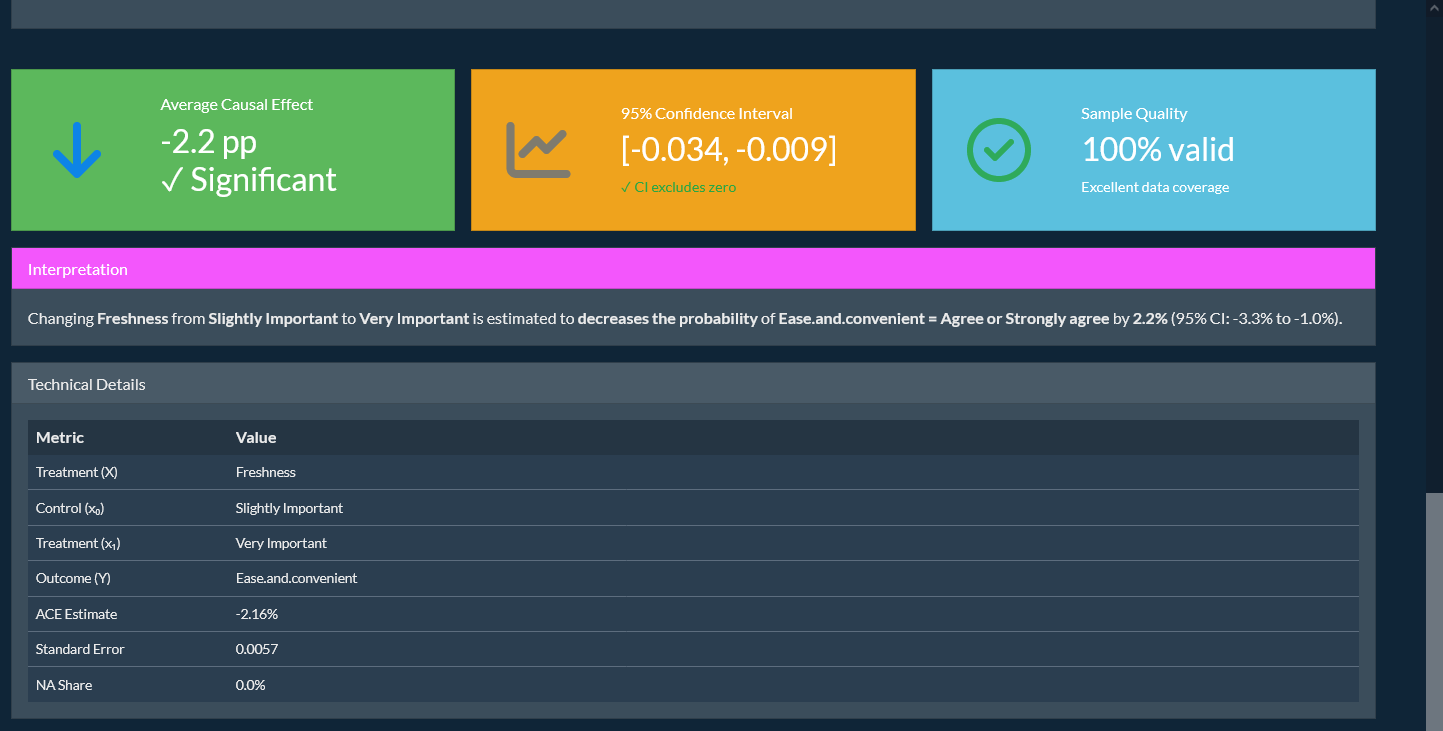Click the Average Causal Effect label
The height and width of the screenshot is (731, 1443).
click(x=237, y=104)
